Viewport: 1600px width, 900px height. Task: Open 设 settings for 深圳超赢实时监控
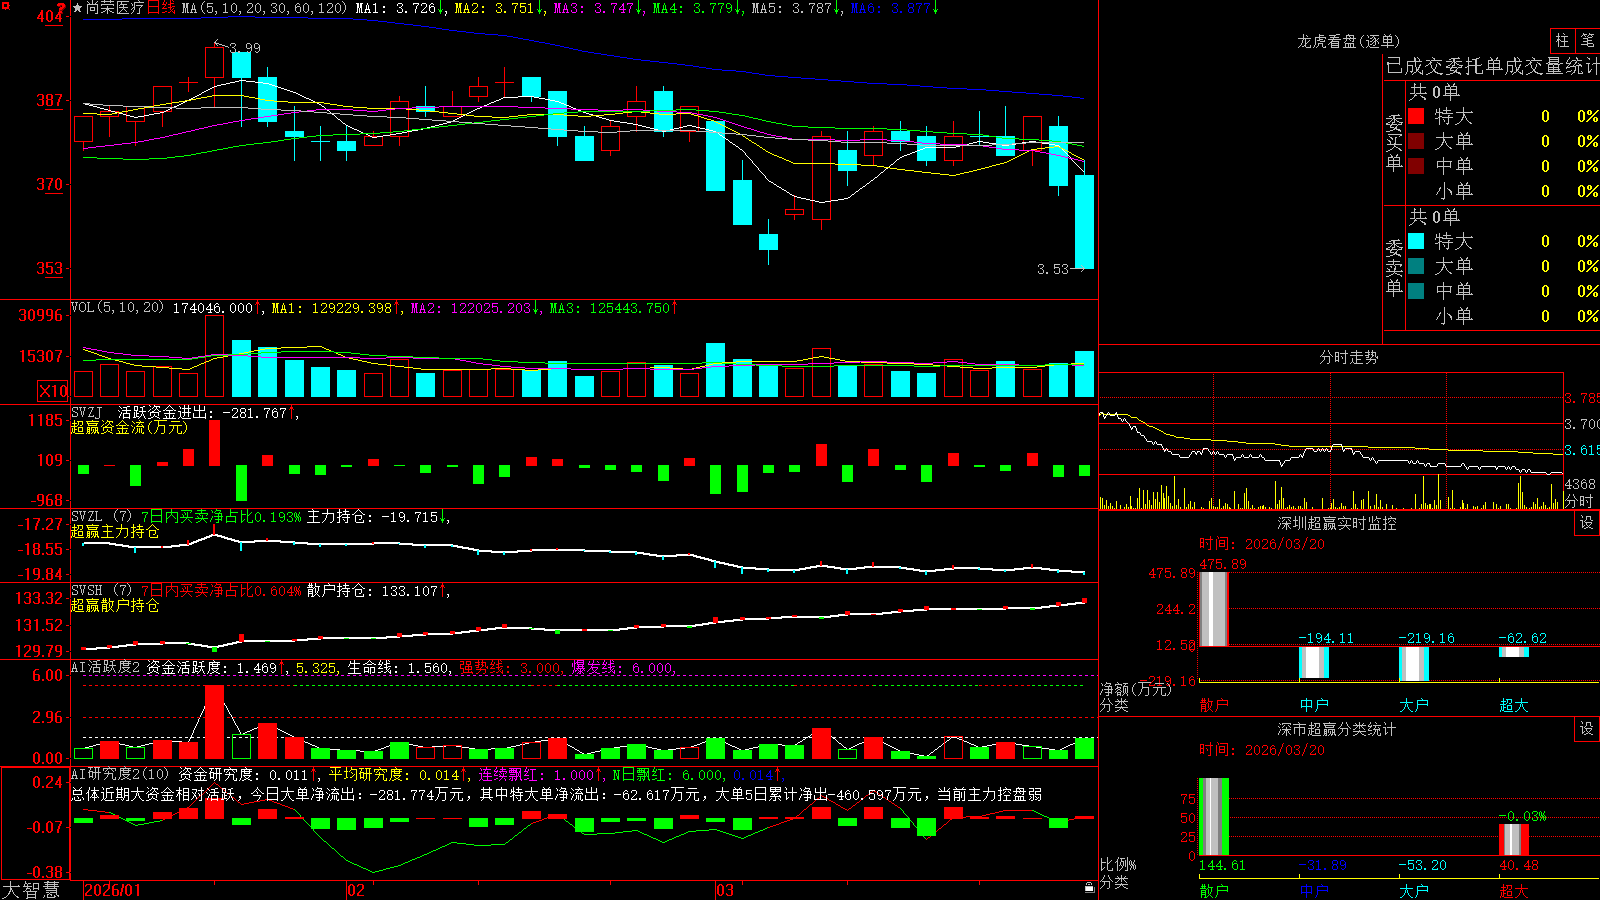1587,523
